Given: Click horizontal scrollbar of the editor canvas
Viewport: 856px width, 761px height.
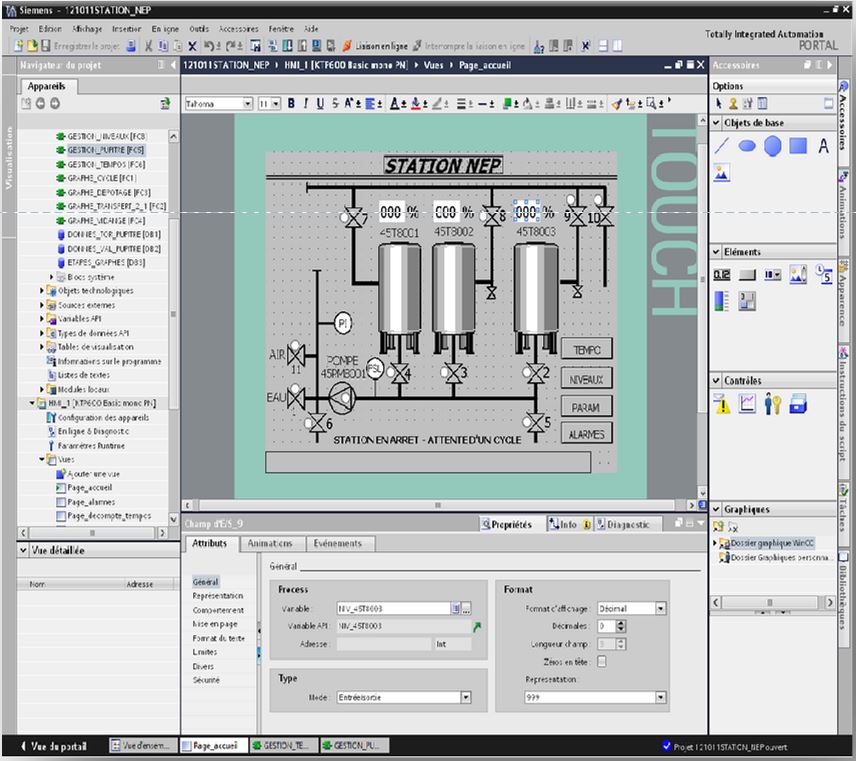Looking at the screenshot, I should (x=438, y=506).
